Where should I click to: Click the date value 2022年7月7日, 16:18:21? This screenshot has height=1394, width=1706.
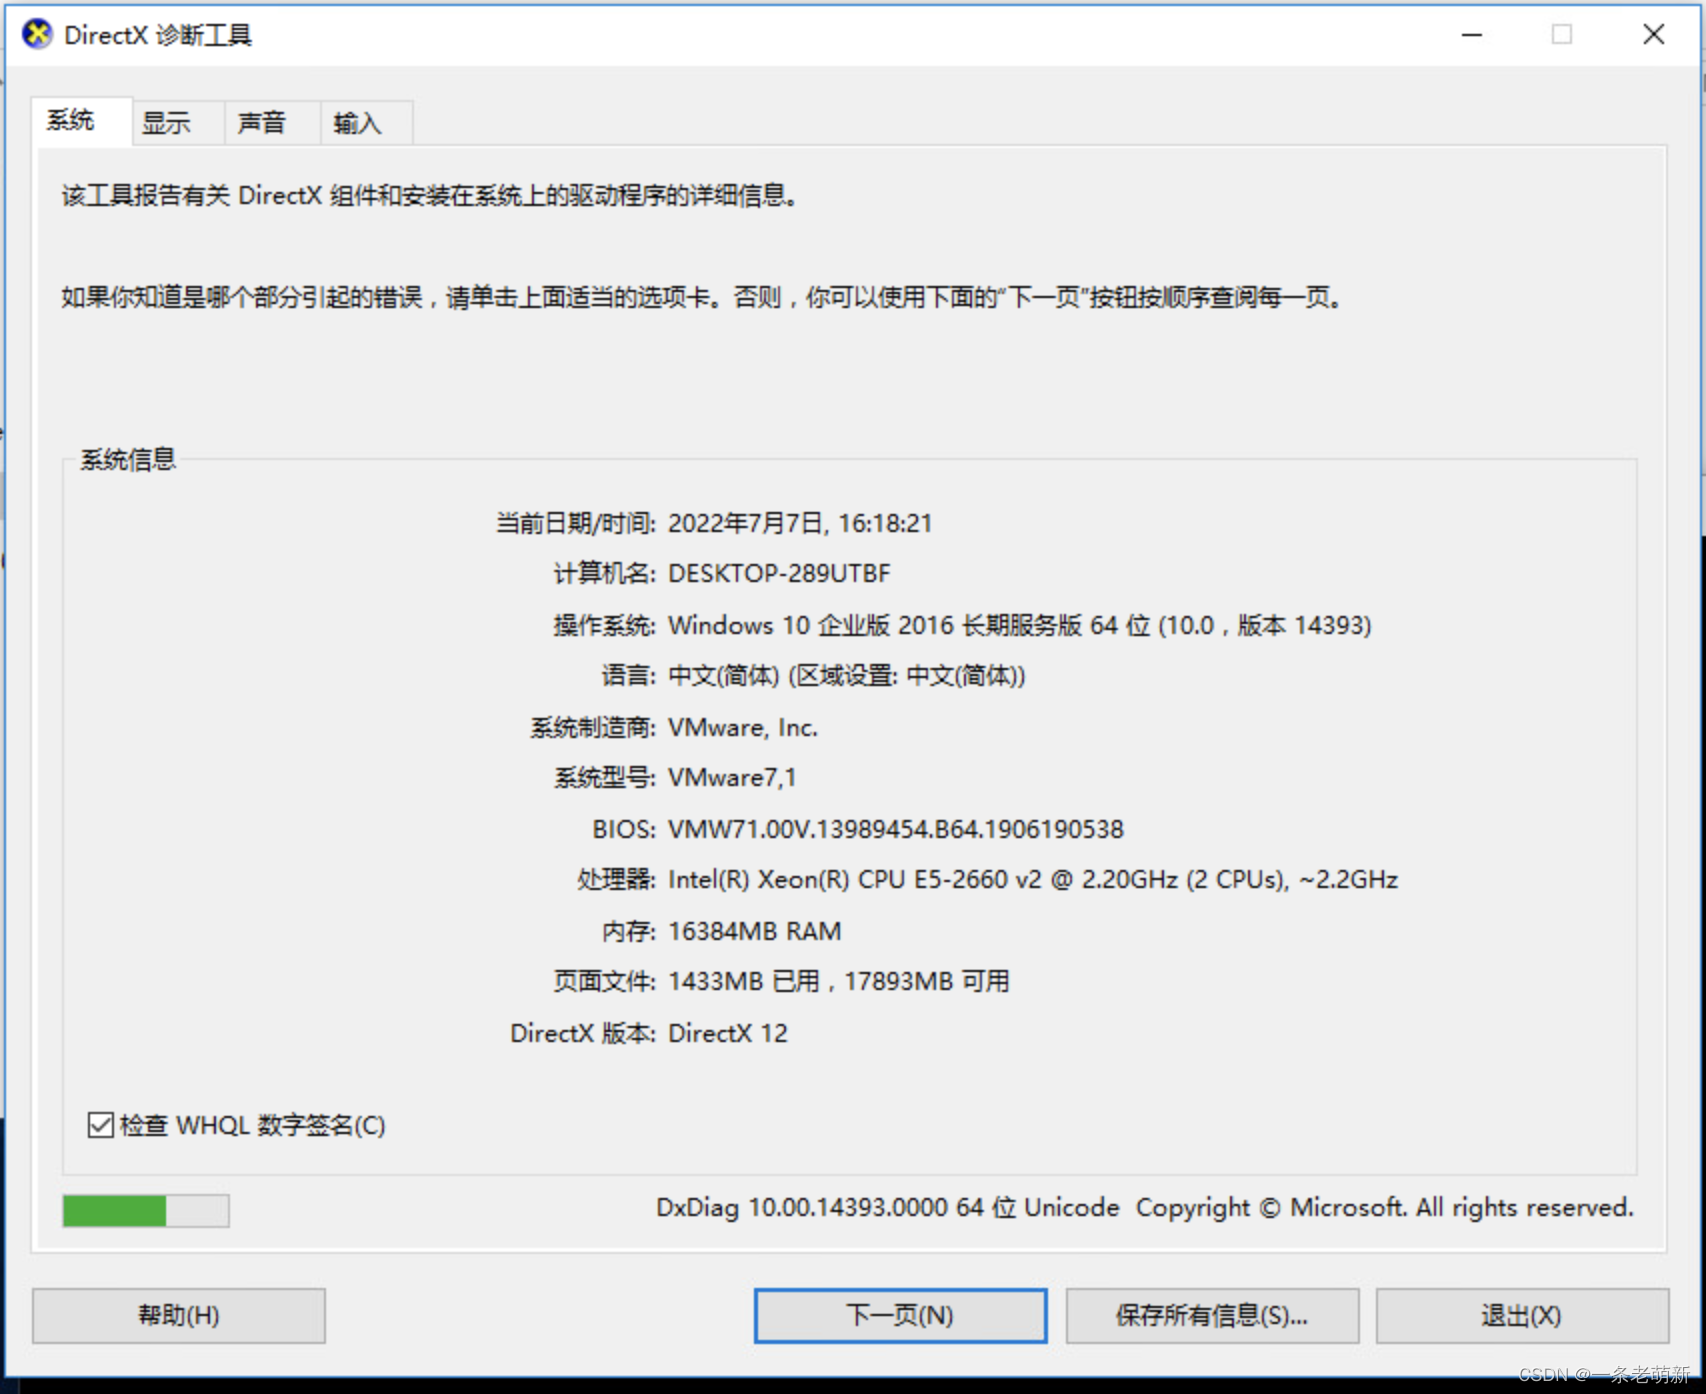coord(800,523)
